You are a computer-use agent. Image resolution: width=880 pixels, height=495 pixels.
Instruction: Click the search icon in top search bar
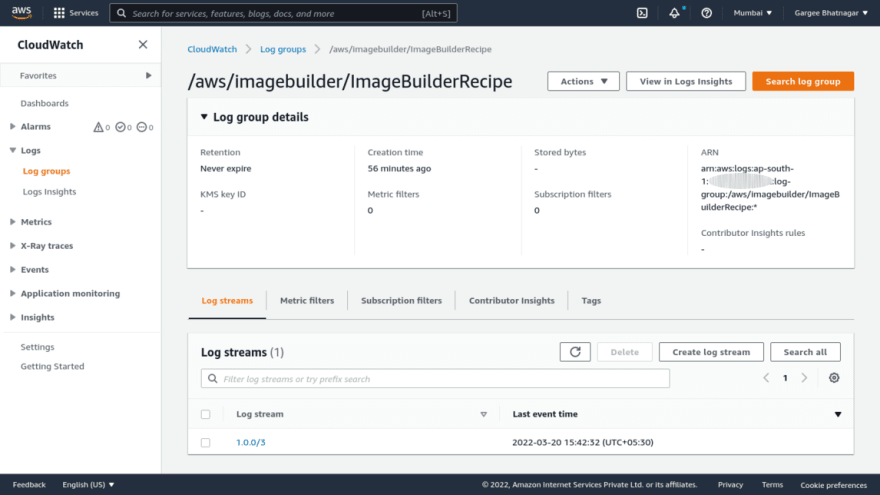click(121, 13)
